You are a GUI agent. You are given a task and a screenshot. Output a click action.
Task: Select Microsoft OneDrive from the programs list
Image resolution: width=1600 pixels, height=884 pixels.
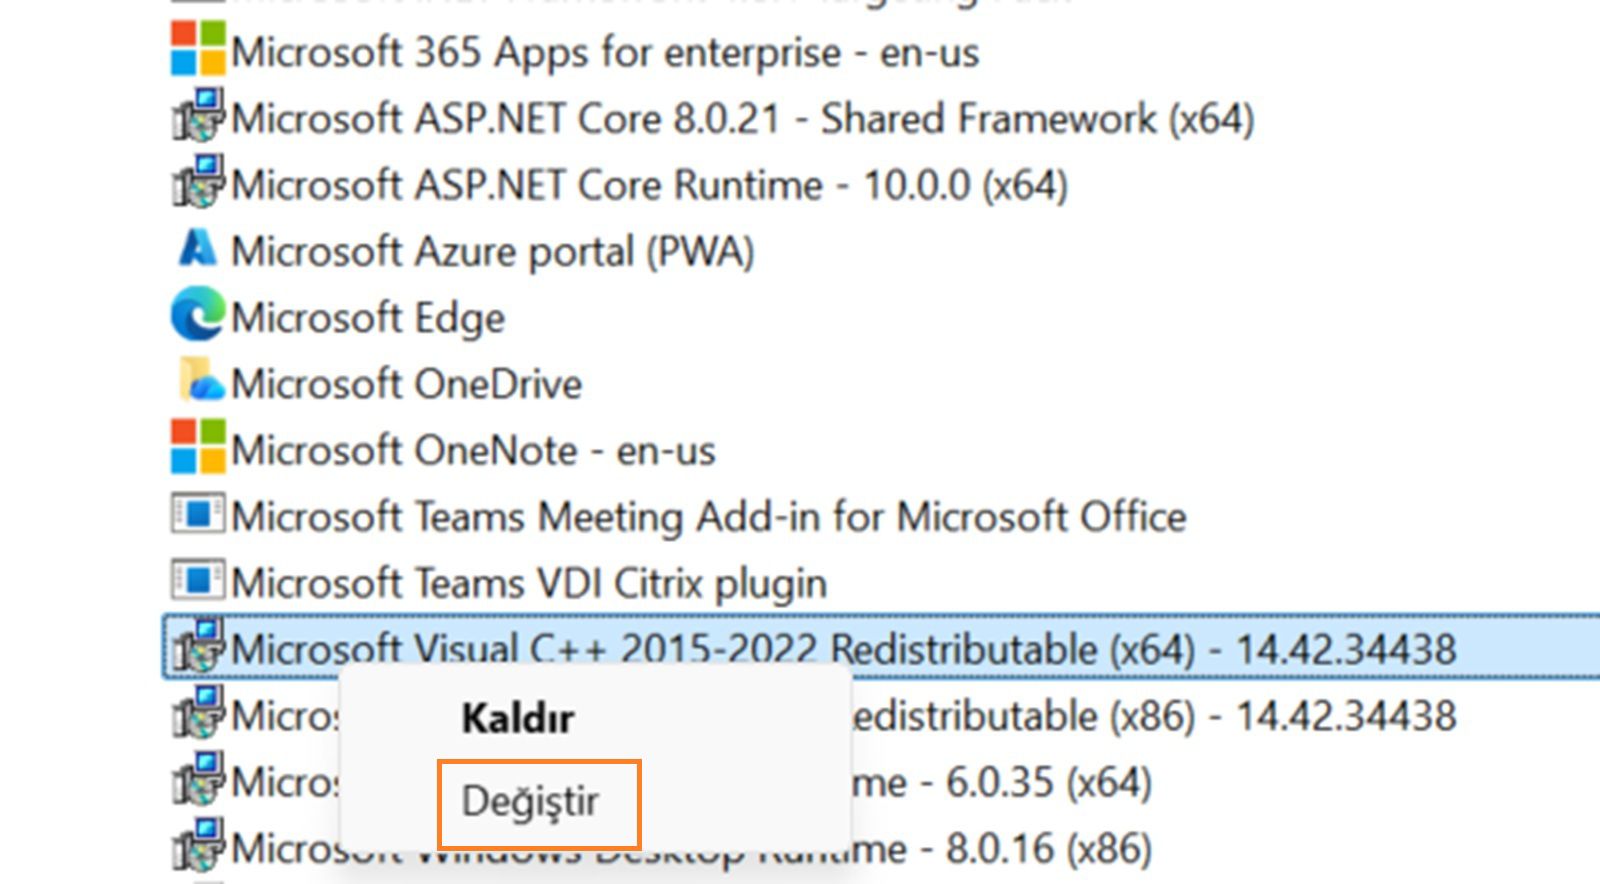pos(410,383)
